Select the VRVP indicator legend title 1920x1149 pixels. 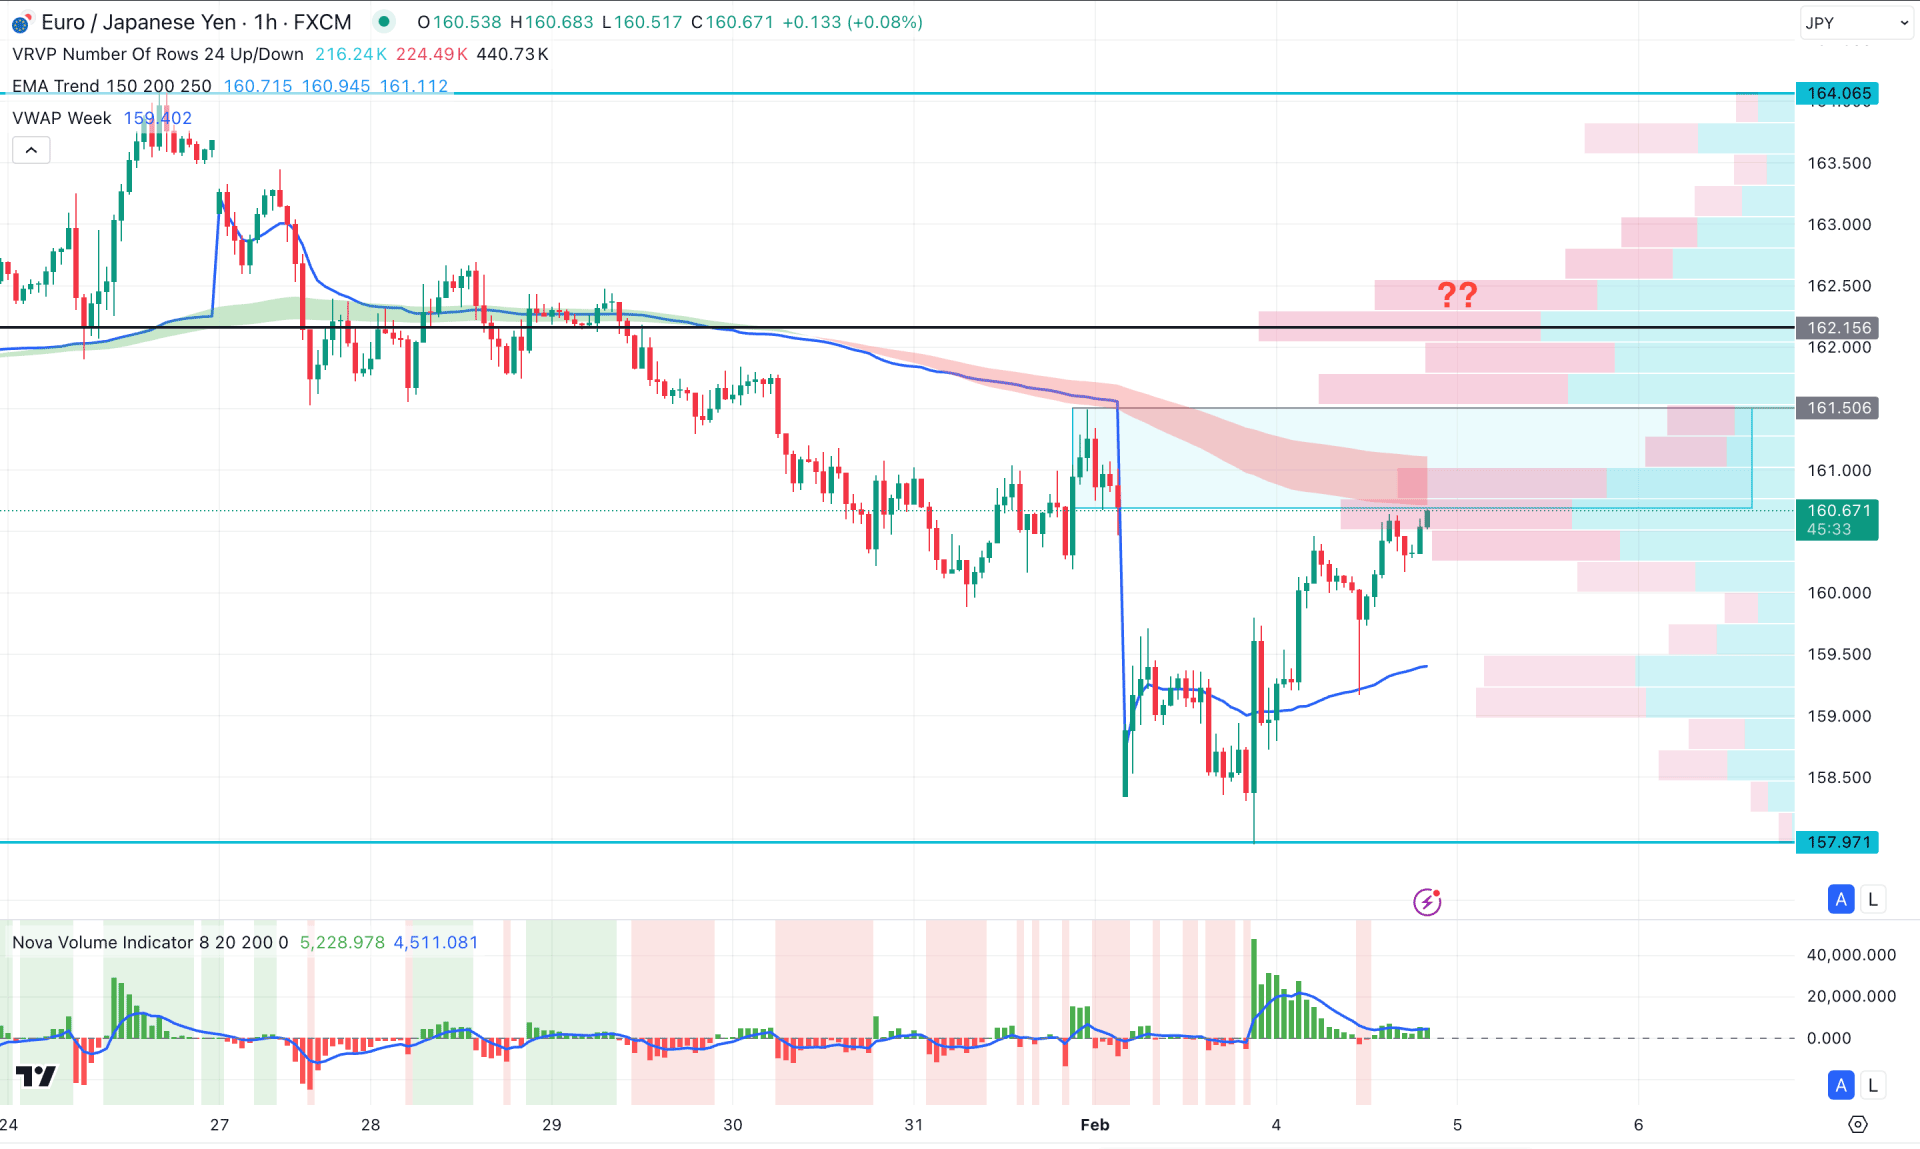pos(158,54)
